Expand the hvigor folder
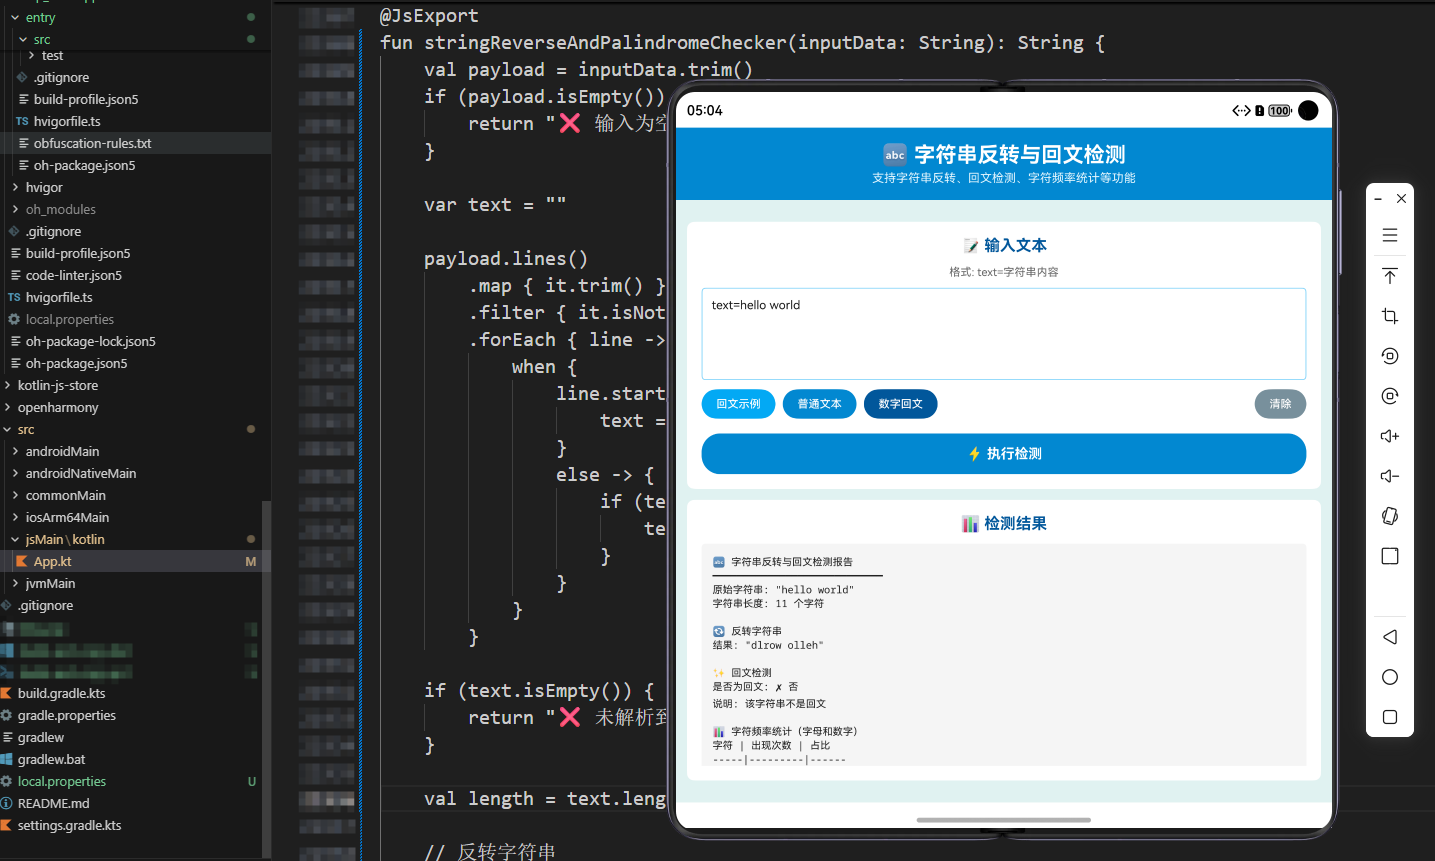The height and width of the screenshot is (861, 1435). tap(15, 188)
